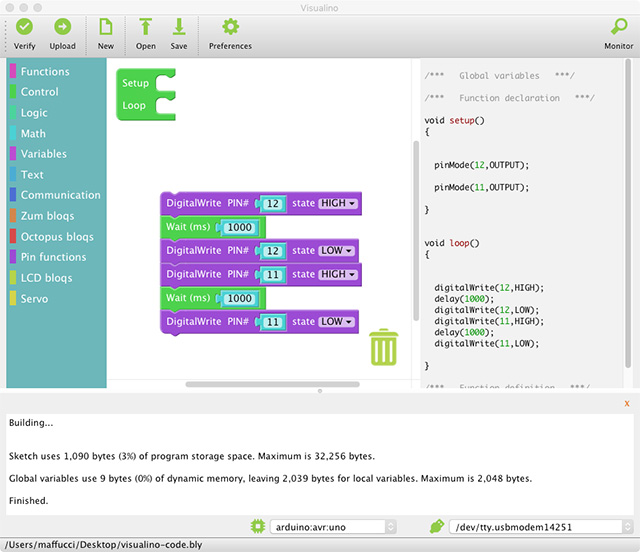The height and width of the screenshot is (552, 640).
Task: Open the Communication block category
Action: tap(60, 195)
